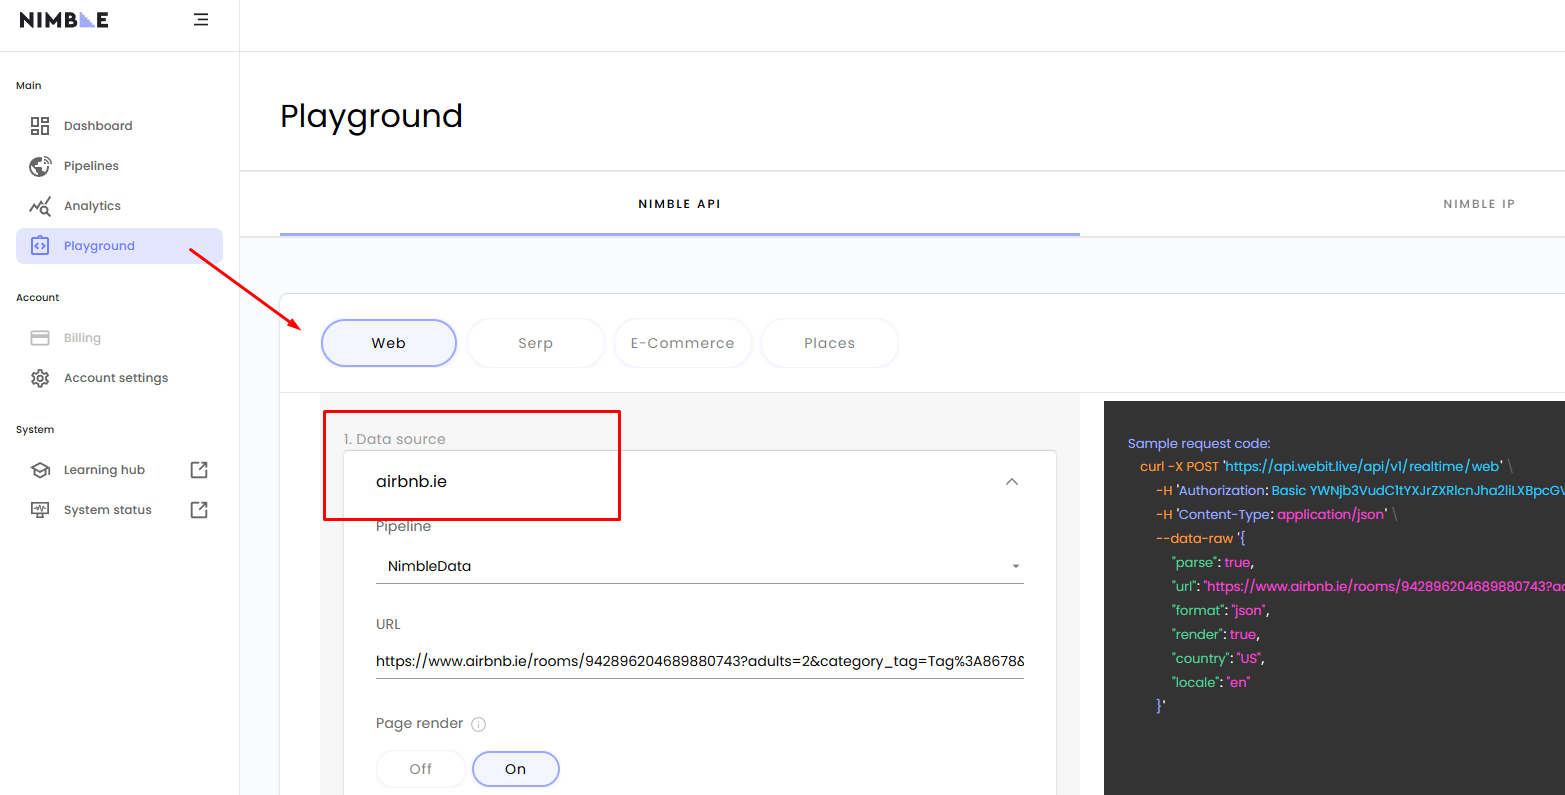Click the Billing card icon
Screen dimensions: 1565x795
(40, 338)
